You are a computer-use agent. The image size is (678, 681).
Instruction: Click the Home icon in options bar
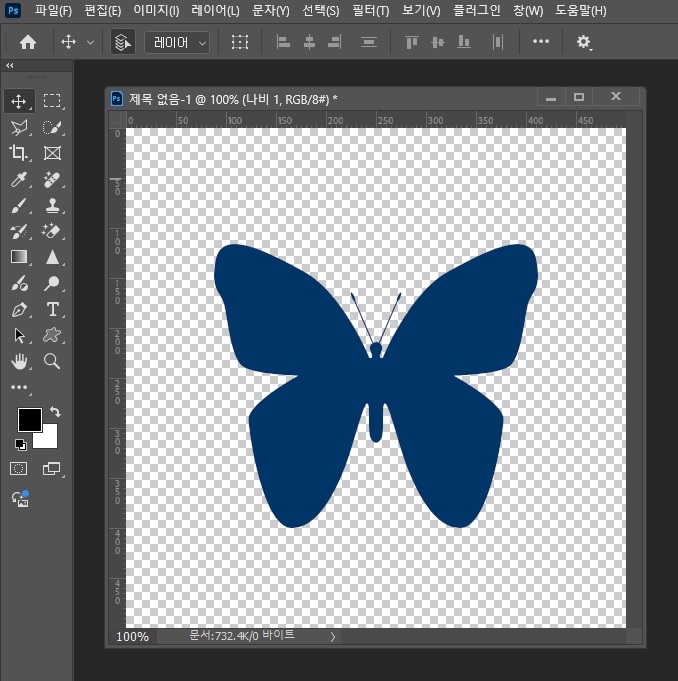coord(28,42)
